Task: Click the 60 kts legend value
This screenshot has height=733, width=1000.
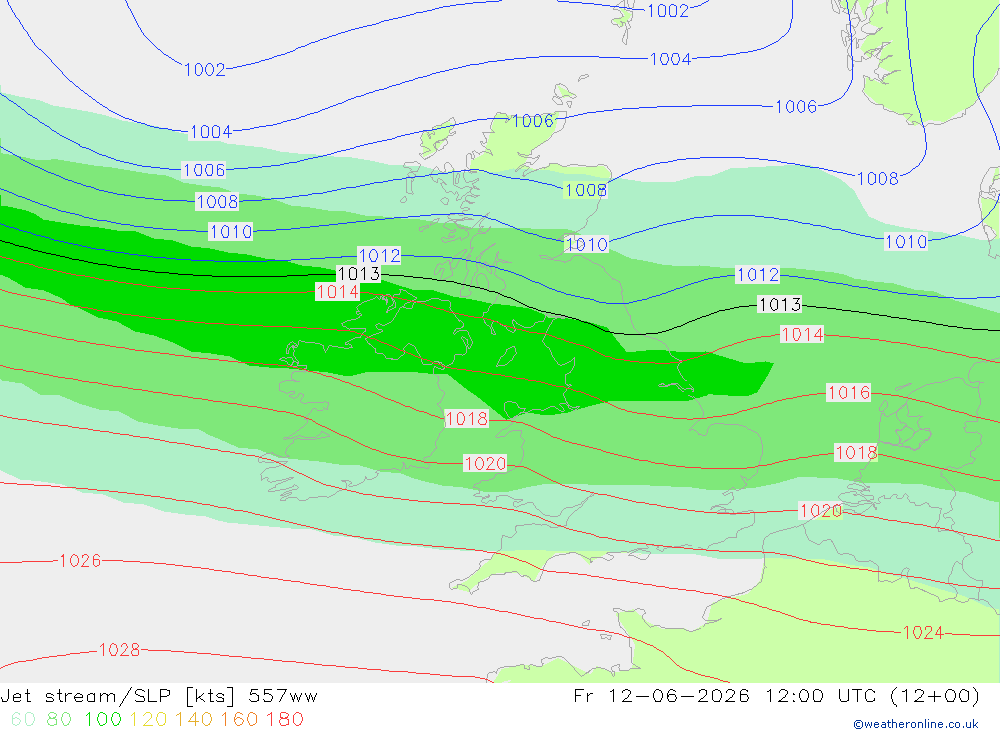Action: pyautogui.click(x=23, y=719)
